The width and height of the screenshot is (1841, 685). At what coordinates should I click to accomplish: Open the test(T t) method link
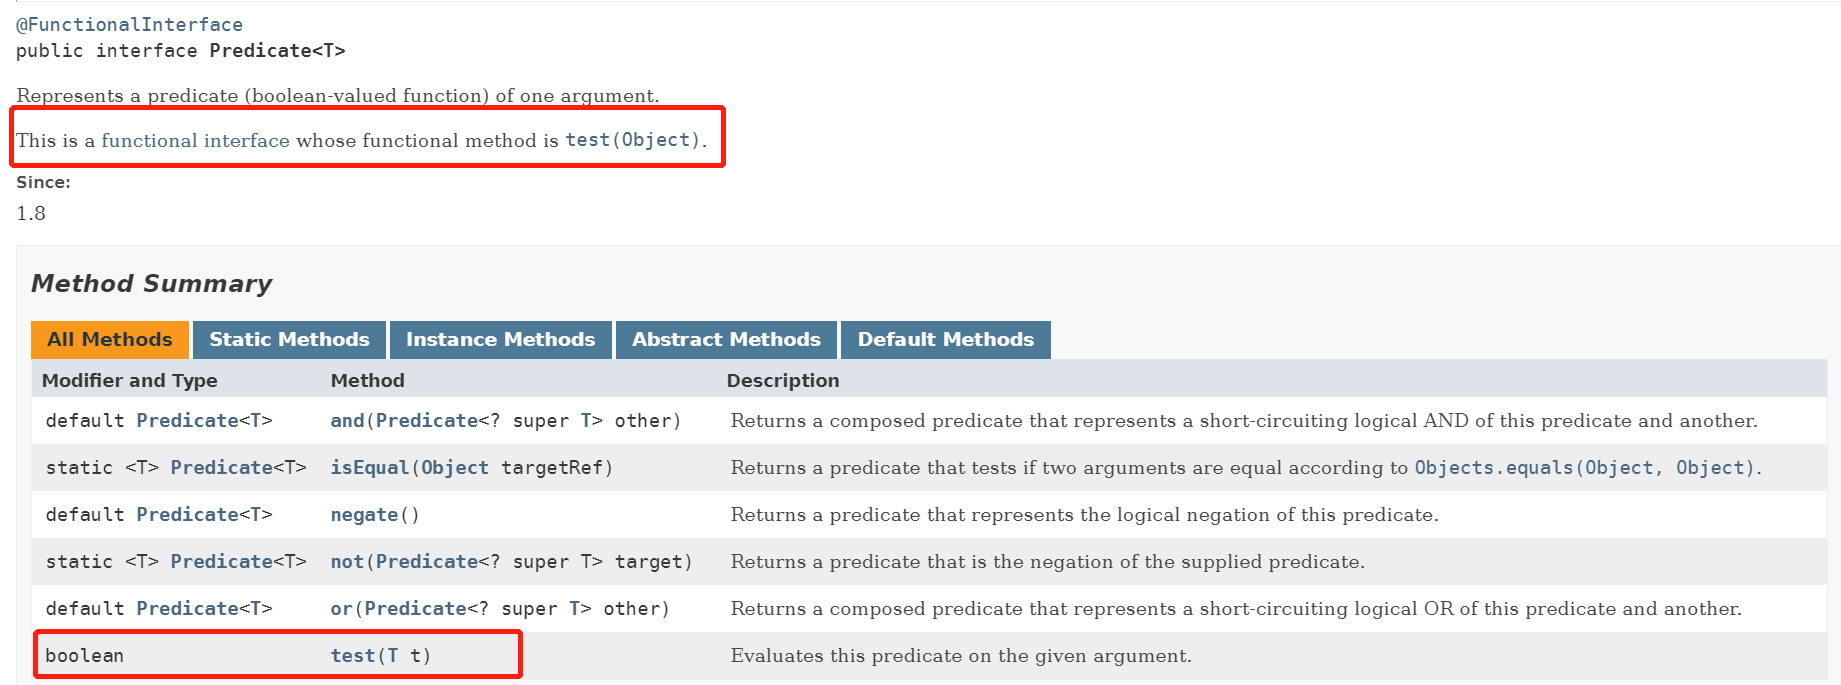(x=352, y=656)
